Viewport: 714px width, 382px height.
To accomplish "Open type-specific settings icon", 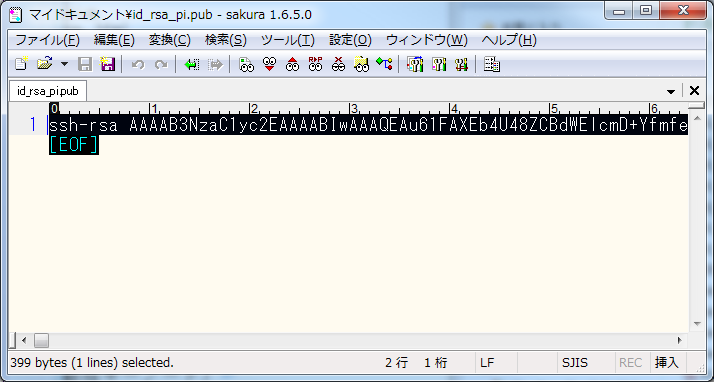I will coord(439,64).
